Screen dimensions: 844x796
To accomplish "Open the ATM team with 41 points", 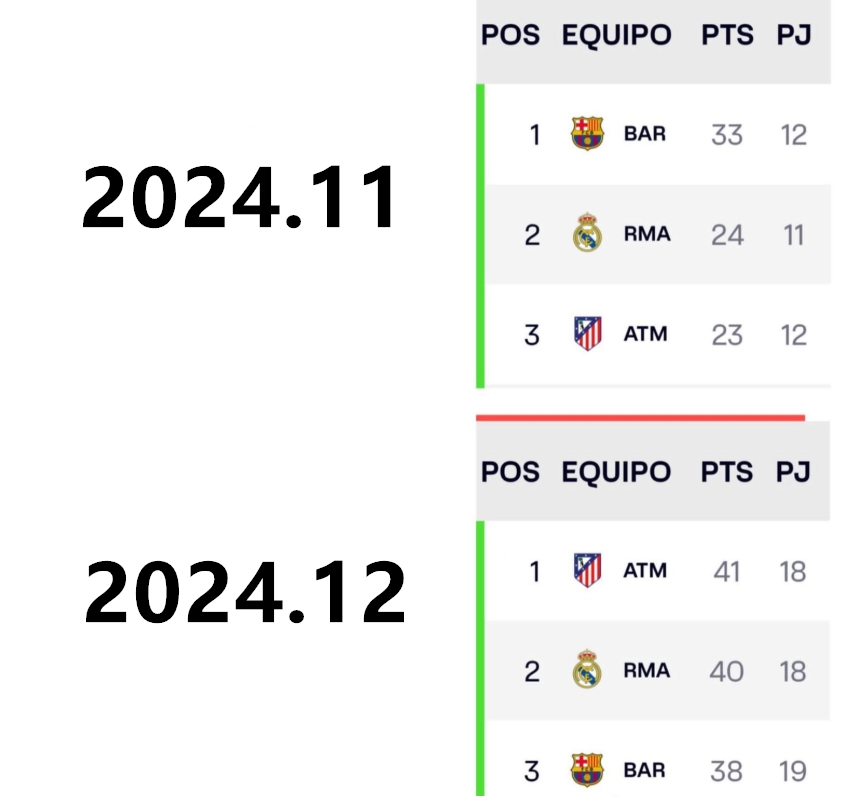I will pos(645,570).
